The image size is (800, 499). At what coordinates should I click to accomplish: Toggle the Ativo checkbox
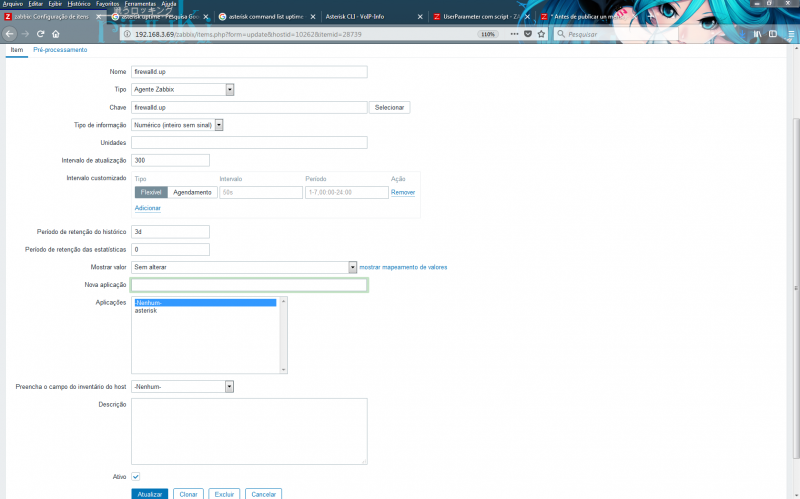click(136, 477)
